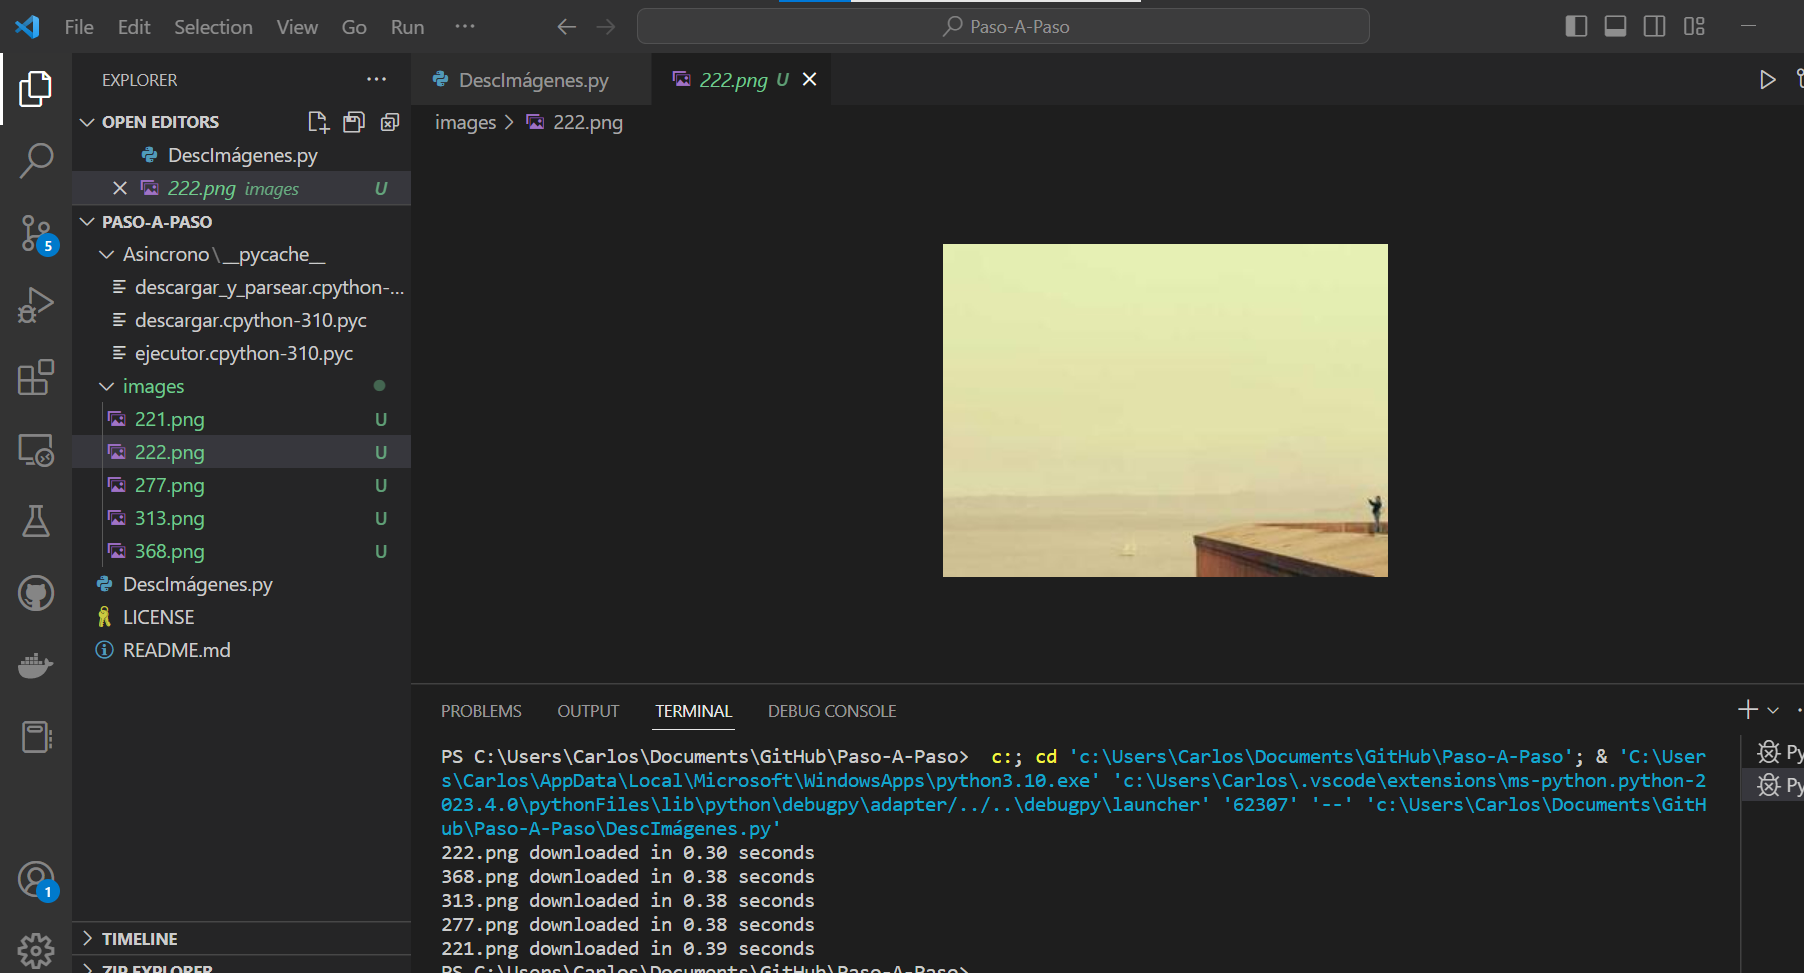1804x973 pixels.
Task: Open the Remote Explorer view
Action: tap(36, 450)
